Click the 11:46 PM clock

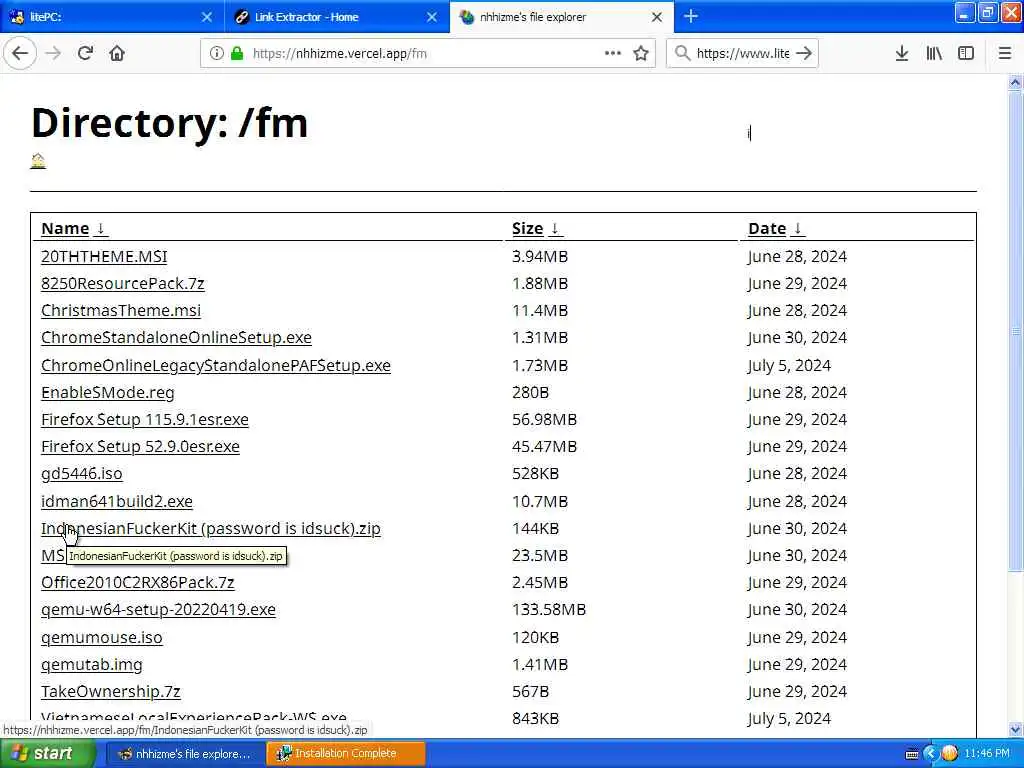[987, 754]
